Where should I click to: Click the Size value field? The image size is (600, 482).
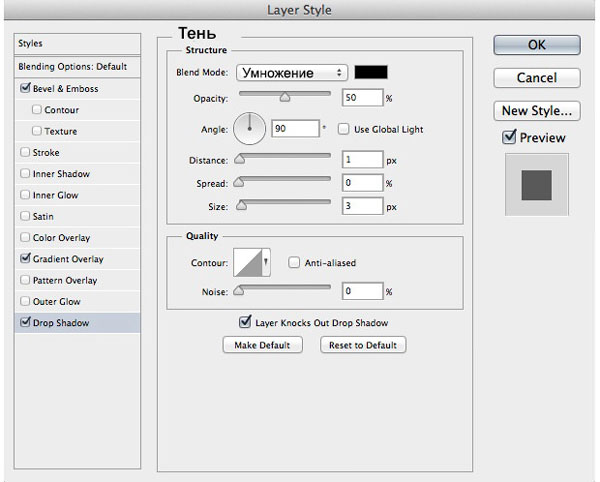[362, 206]
